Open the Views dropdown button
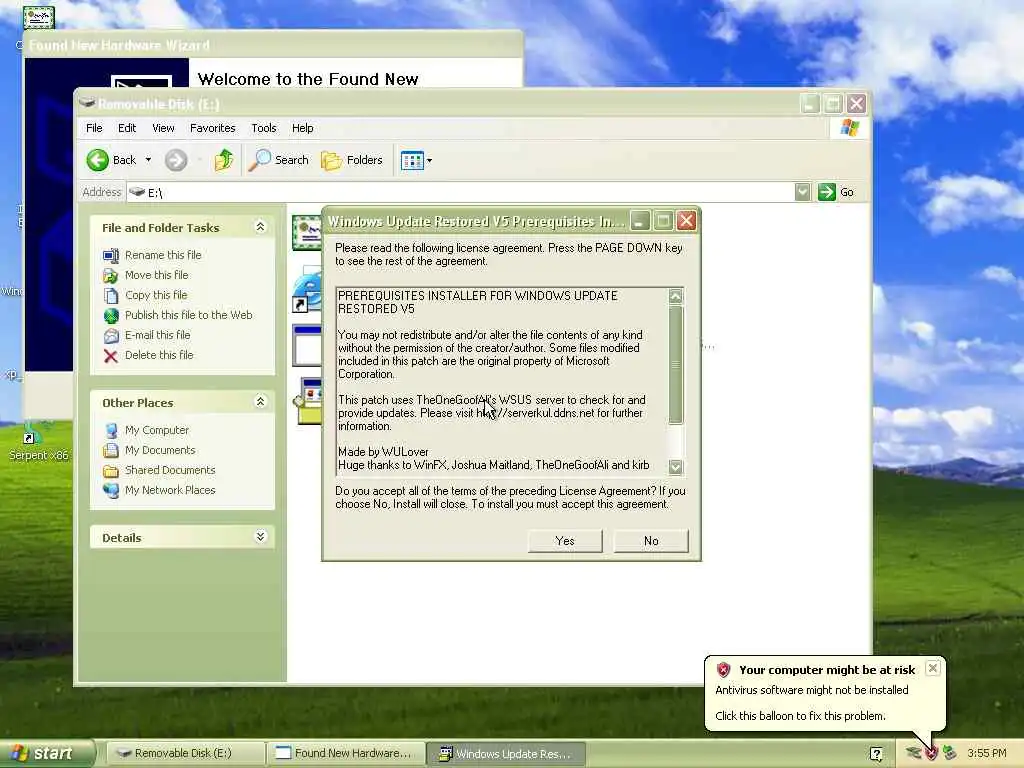 pos(416,160)
